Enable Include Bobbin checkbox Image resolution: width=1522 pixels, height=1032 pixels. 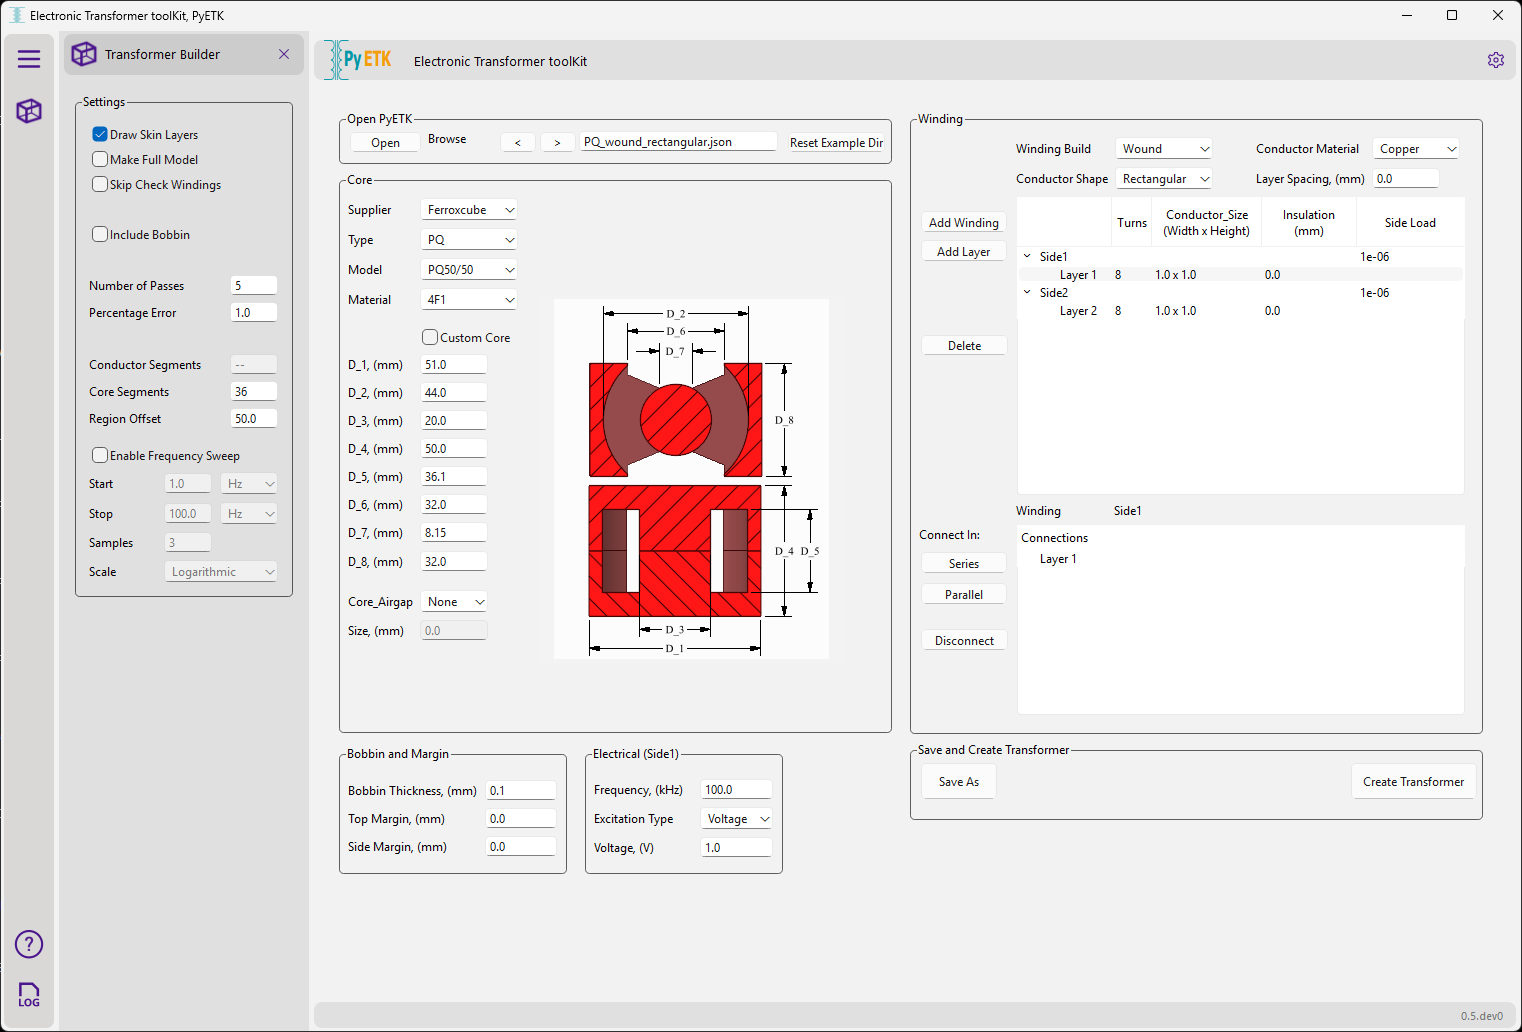point(100,234)
